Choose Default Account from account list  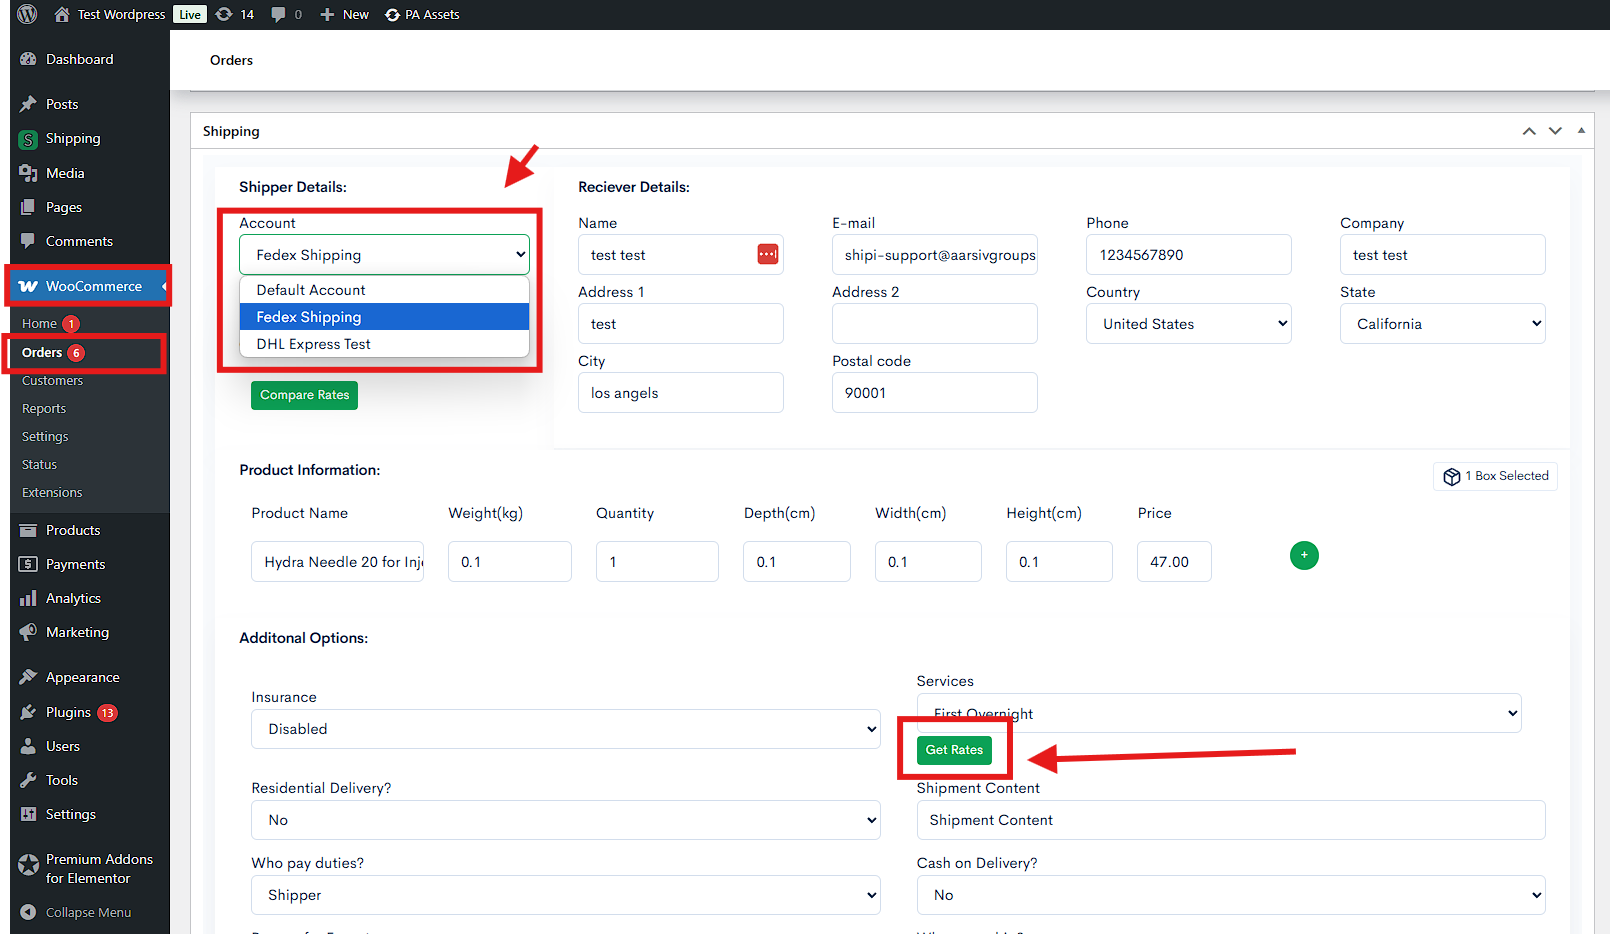pyautogui.click(x=384, y=290)
